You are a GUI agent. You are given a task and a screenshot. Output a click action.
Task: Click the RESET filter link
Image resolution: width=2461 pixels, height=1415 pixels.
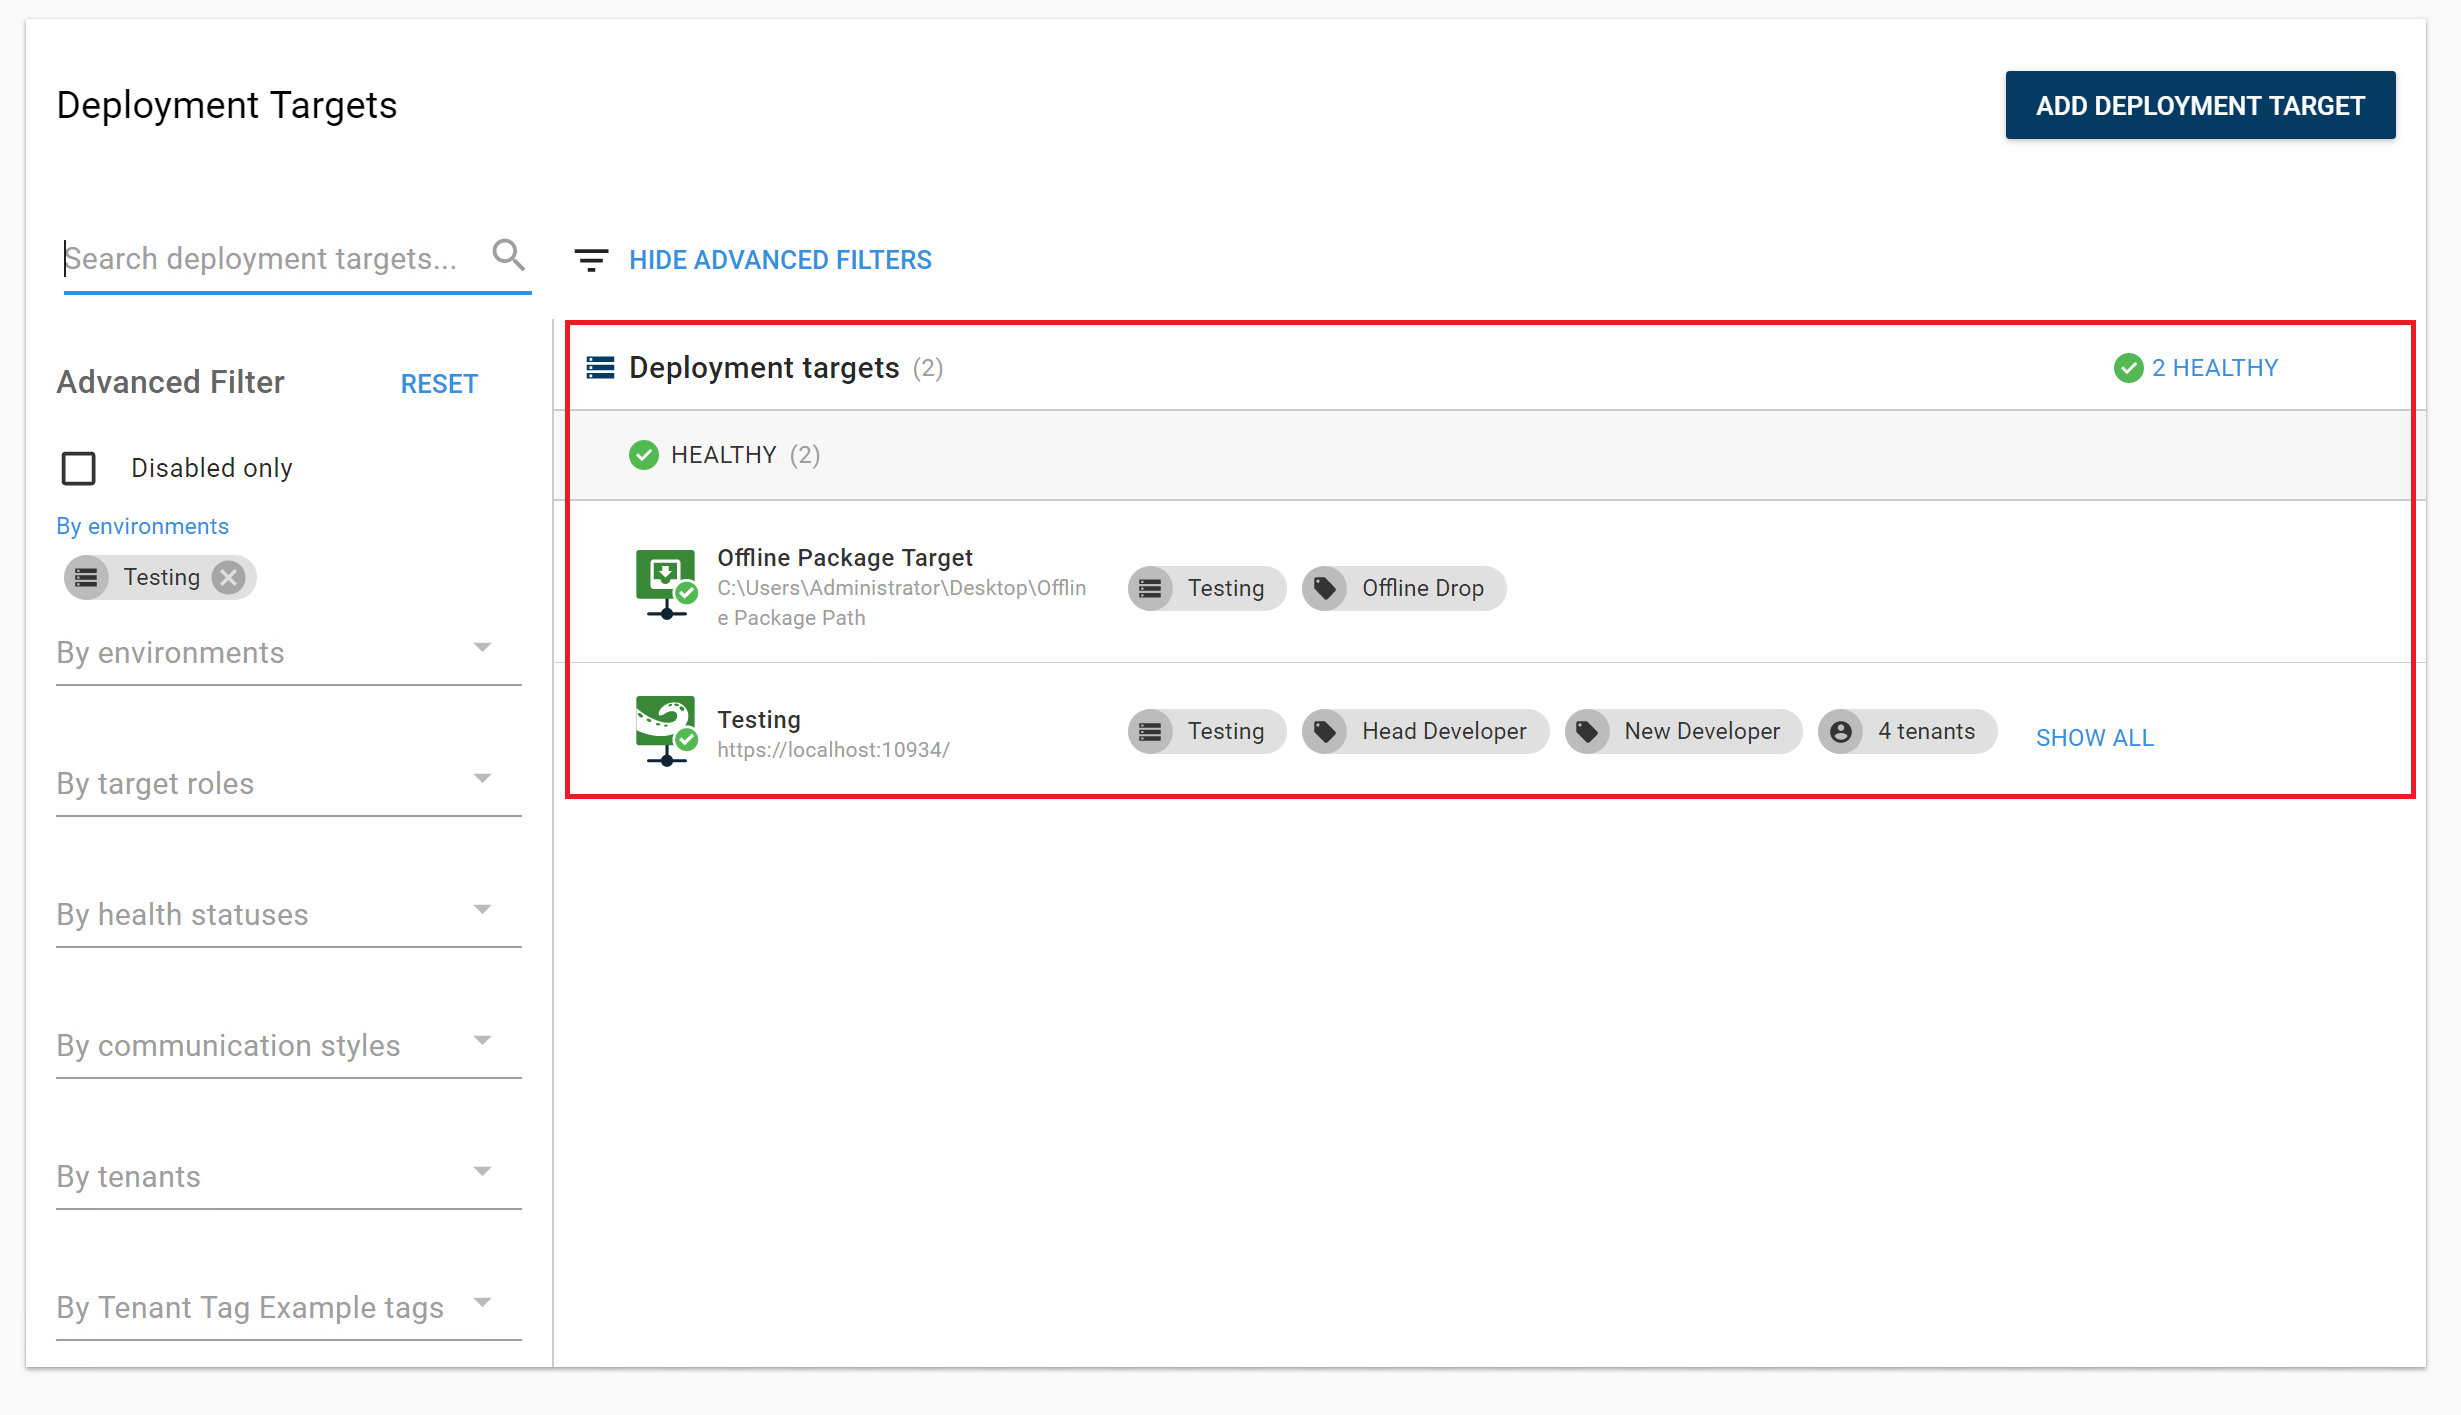click(x=439, y=384)
